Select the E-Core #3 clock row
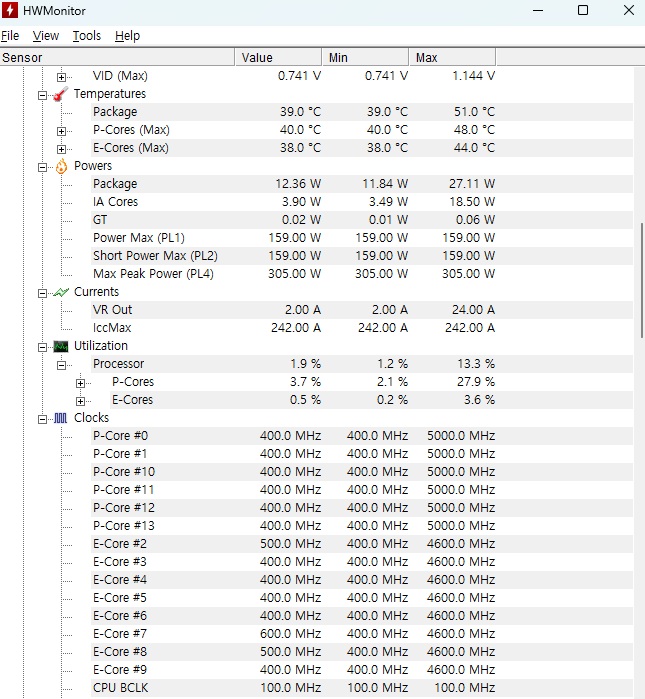The width and height of the screenshot is (645, 699). (x=362, y=562)
